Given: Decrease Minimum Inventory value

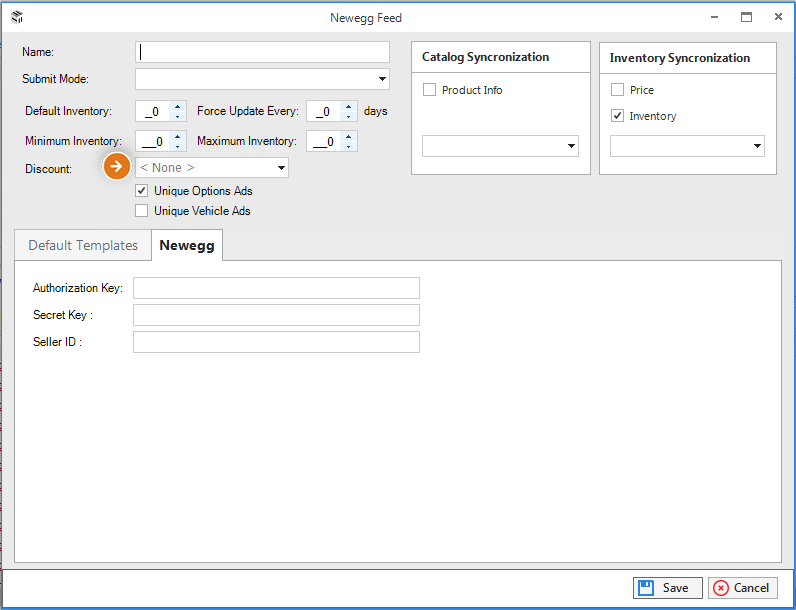Looking at the screenshot, I should pyautogui.click(x=177, y=147).
